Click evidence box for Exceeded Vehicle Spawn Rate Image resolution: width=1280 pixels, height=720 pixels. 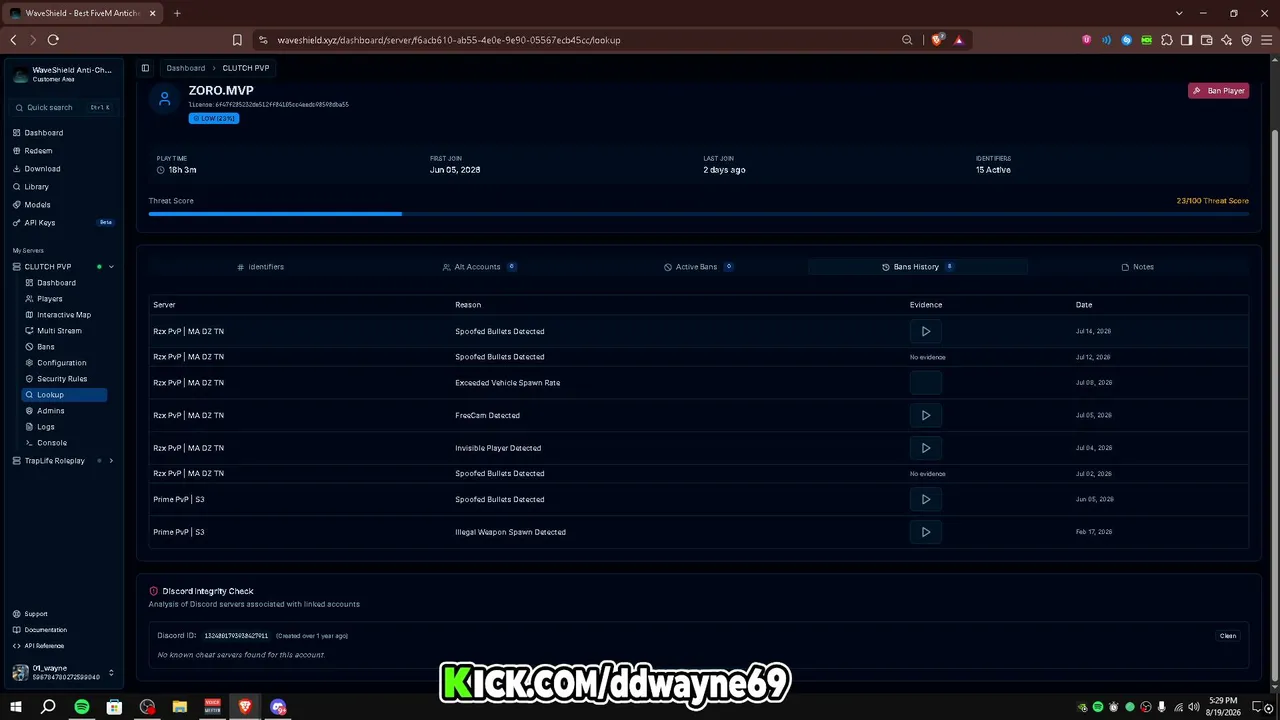(x=926, y=382)
